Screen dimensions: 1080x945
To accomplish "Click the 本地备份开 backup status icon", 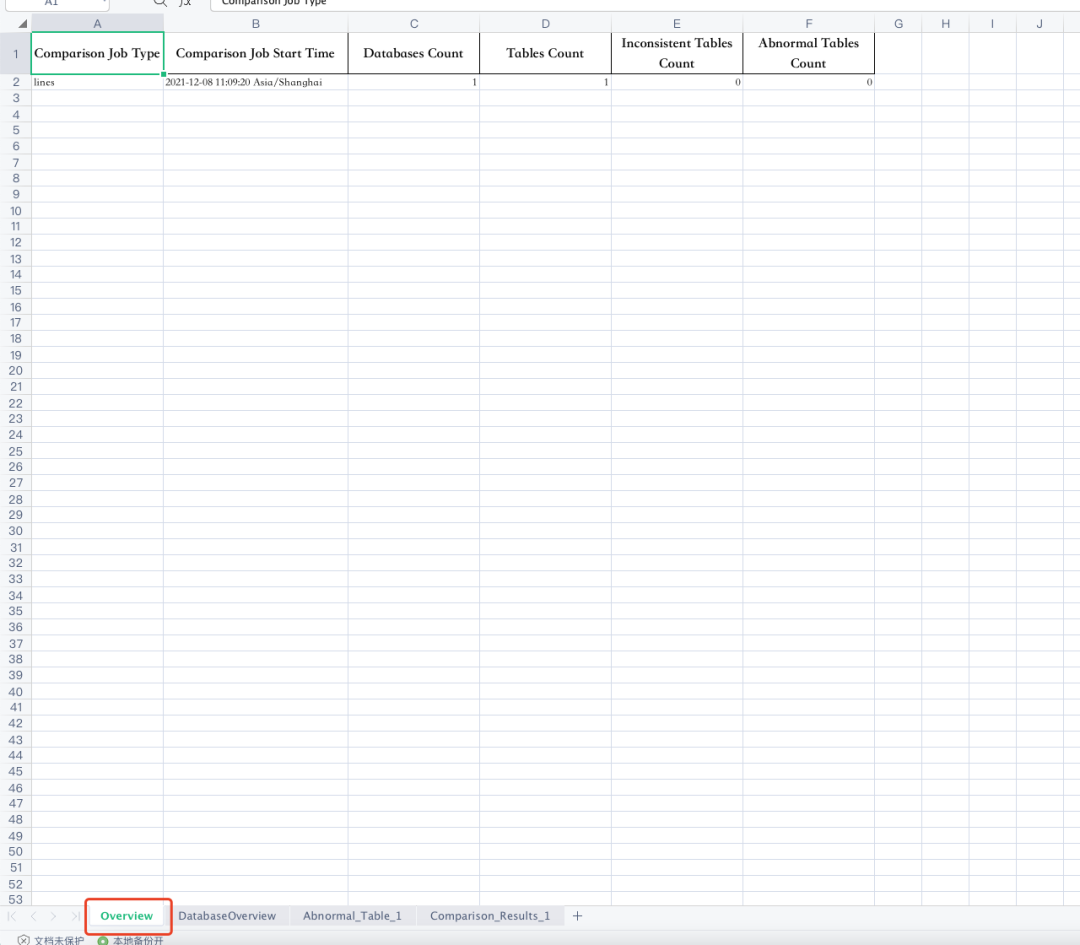I will coord(103,940).
